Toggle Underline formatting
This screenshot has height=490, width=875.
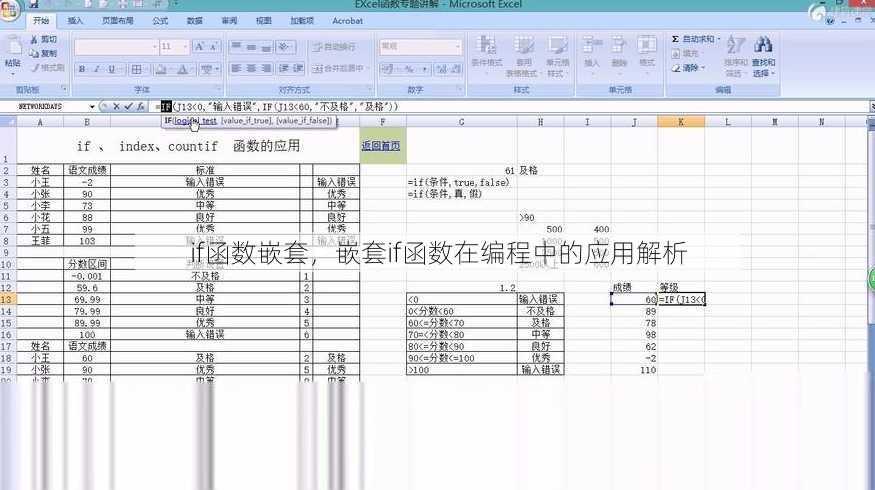click(x=112, y=69)
